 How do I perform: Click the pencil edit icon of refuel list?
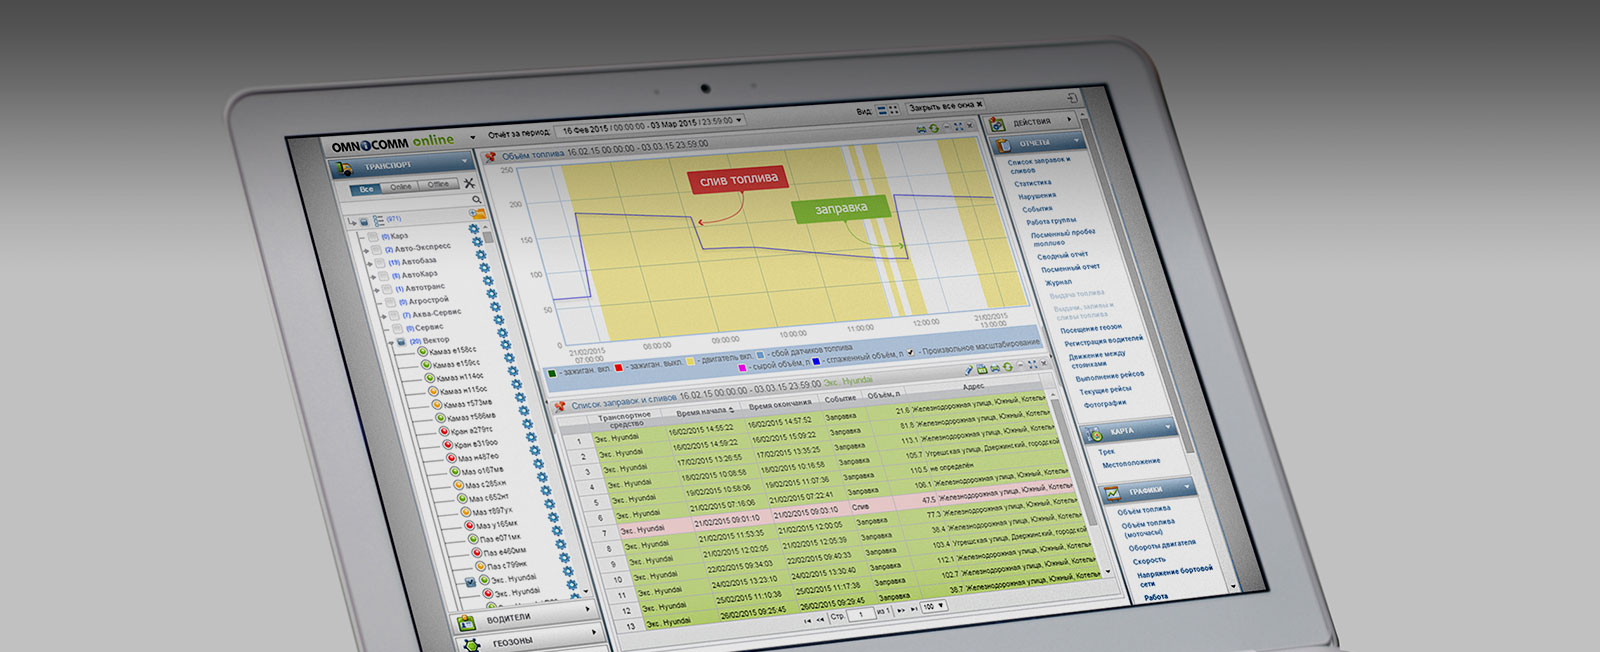pos(970,372)
